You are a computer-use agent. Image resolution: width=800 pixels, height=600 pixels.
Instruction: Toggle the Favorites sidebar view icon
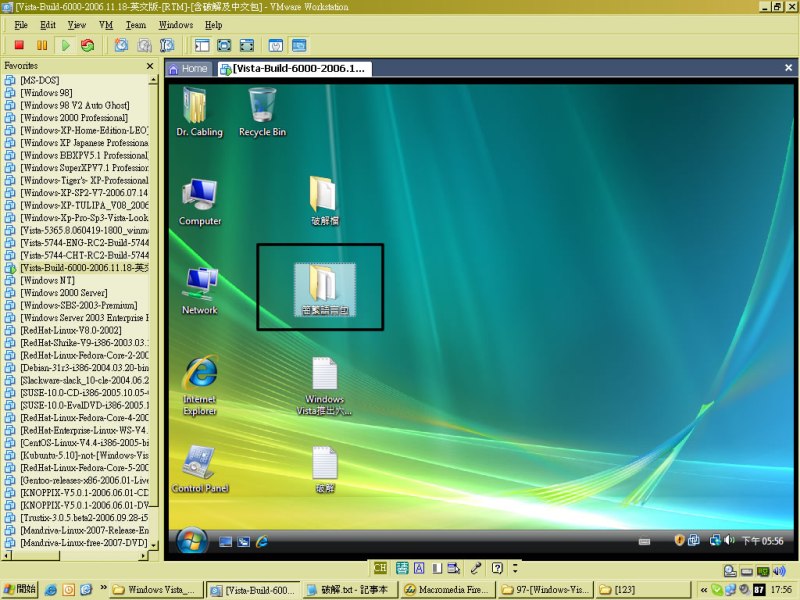click(x=201, y=45)
